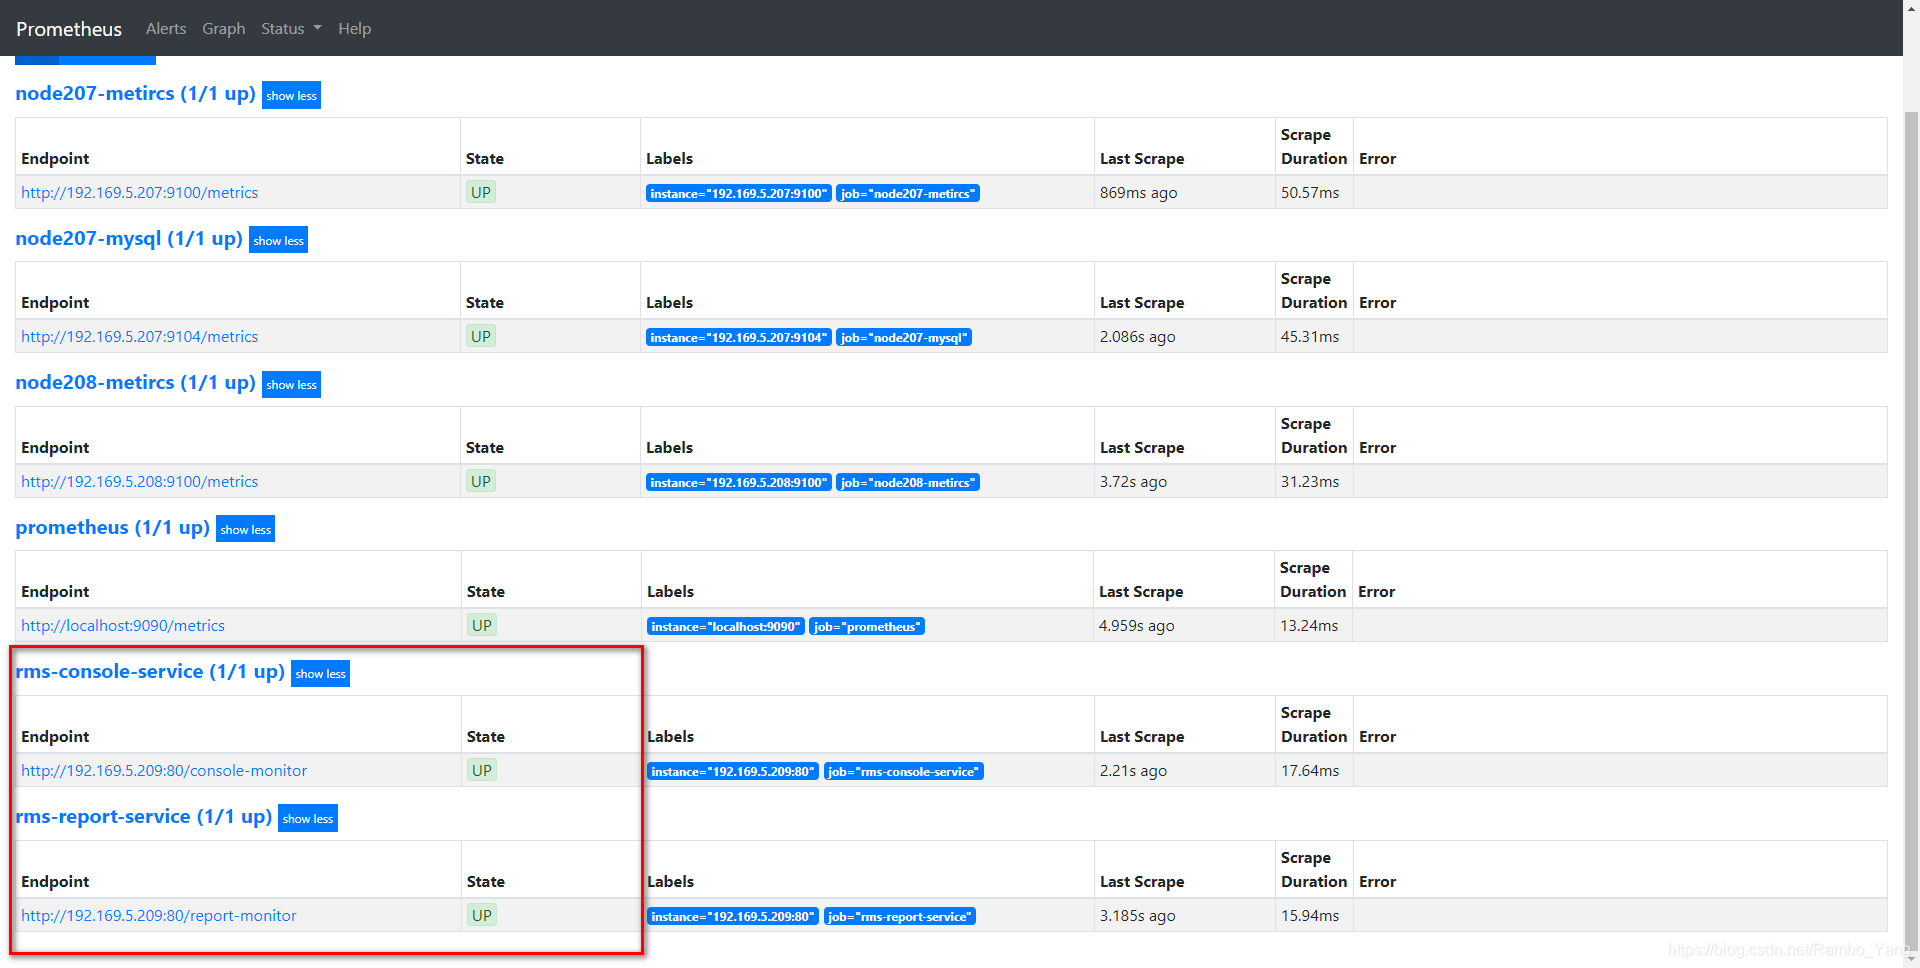
Task: Collapse node207-metircs with show less
Action: (x=291, y=95)
